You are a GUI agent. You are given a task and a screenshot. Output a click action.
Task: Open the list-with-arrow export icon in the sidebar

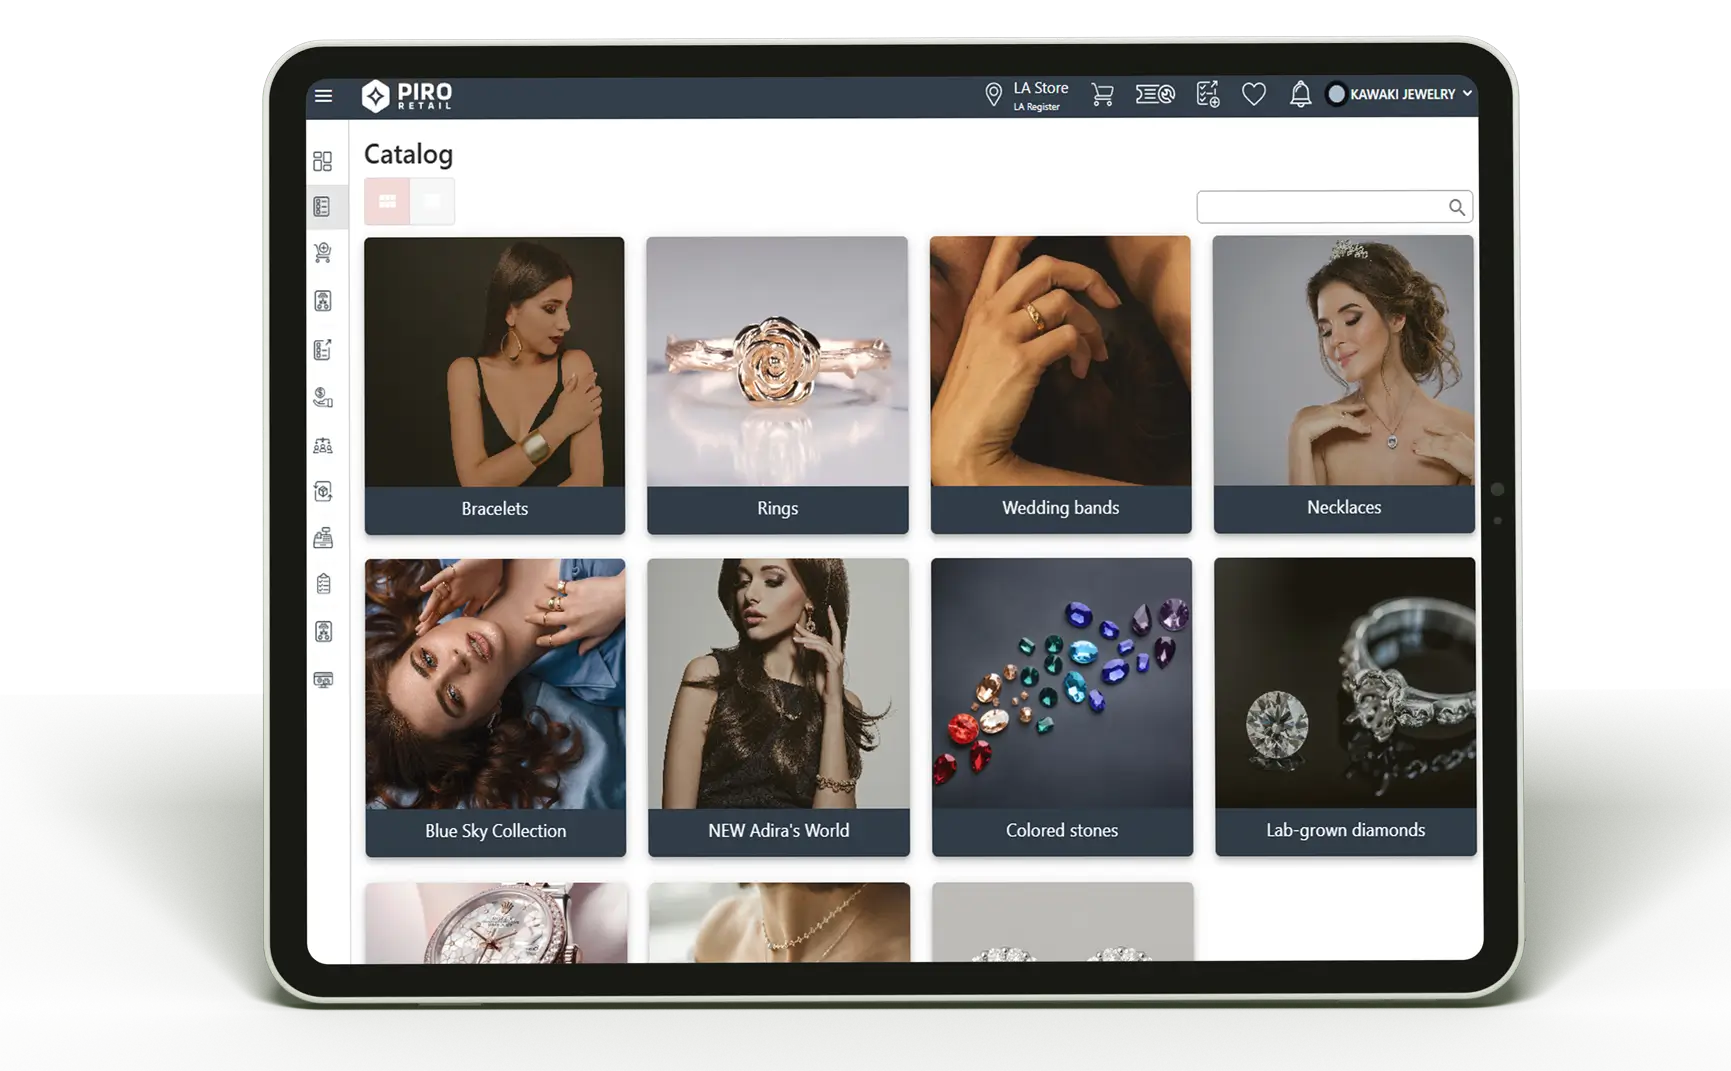tap(322, 349)
